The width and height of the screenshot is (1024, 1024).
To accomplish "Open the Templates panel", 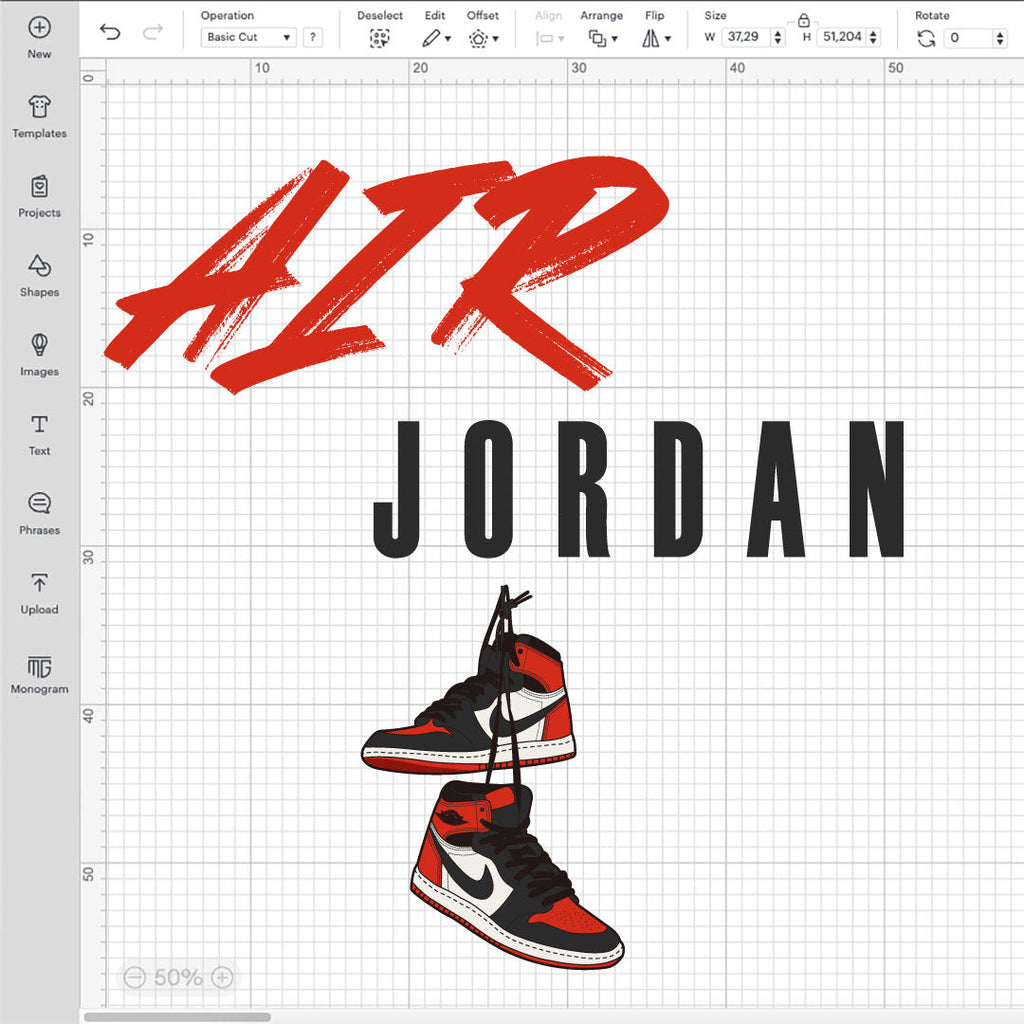I will click(x=39, y=117).
